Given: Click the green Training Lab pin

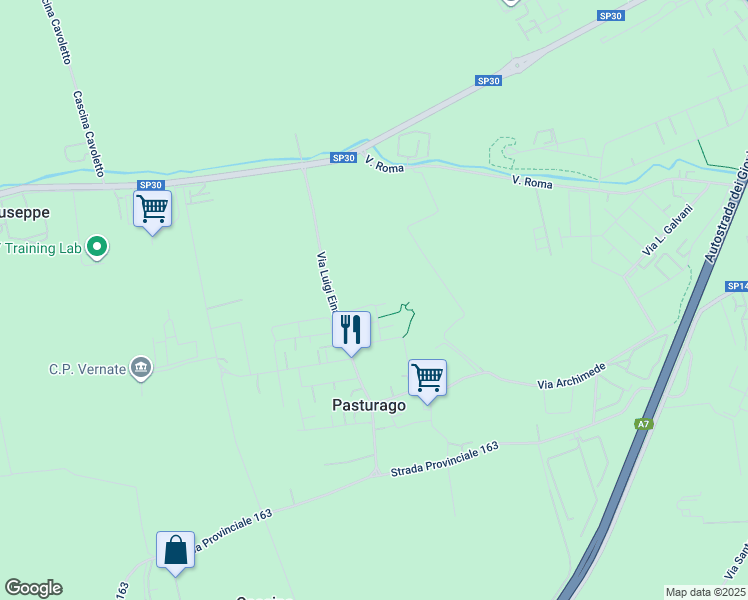Looking at the screenshot, I should [97, 248].
